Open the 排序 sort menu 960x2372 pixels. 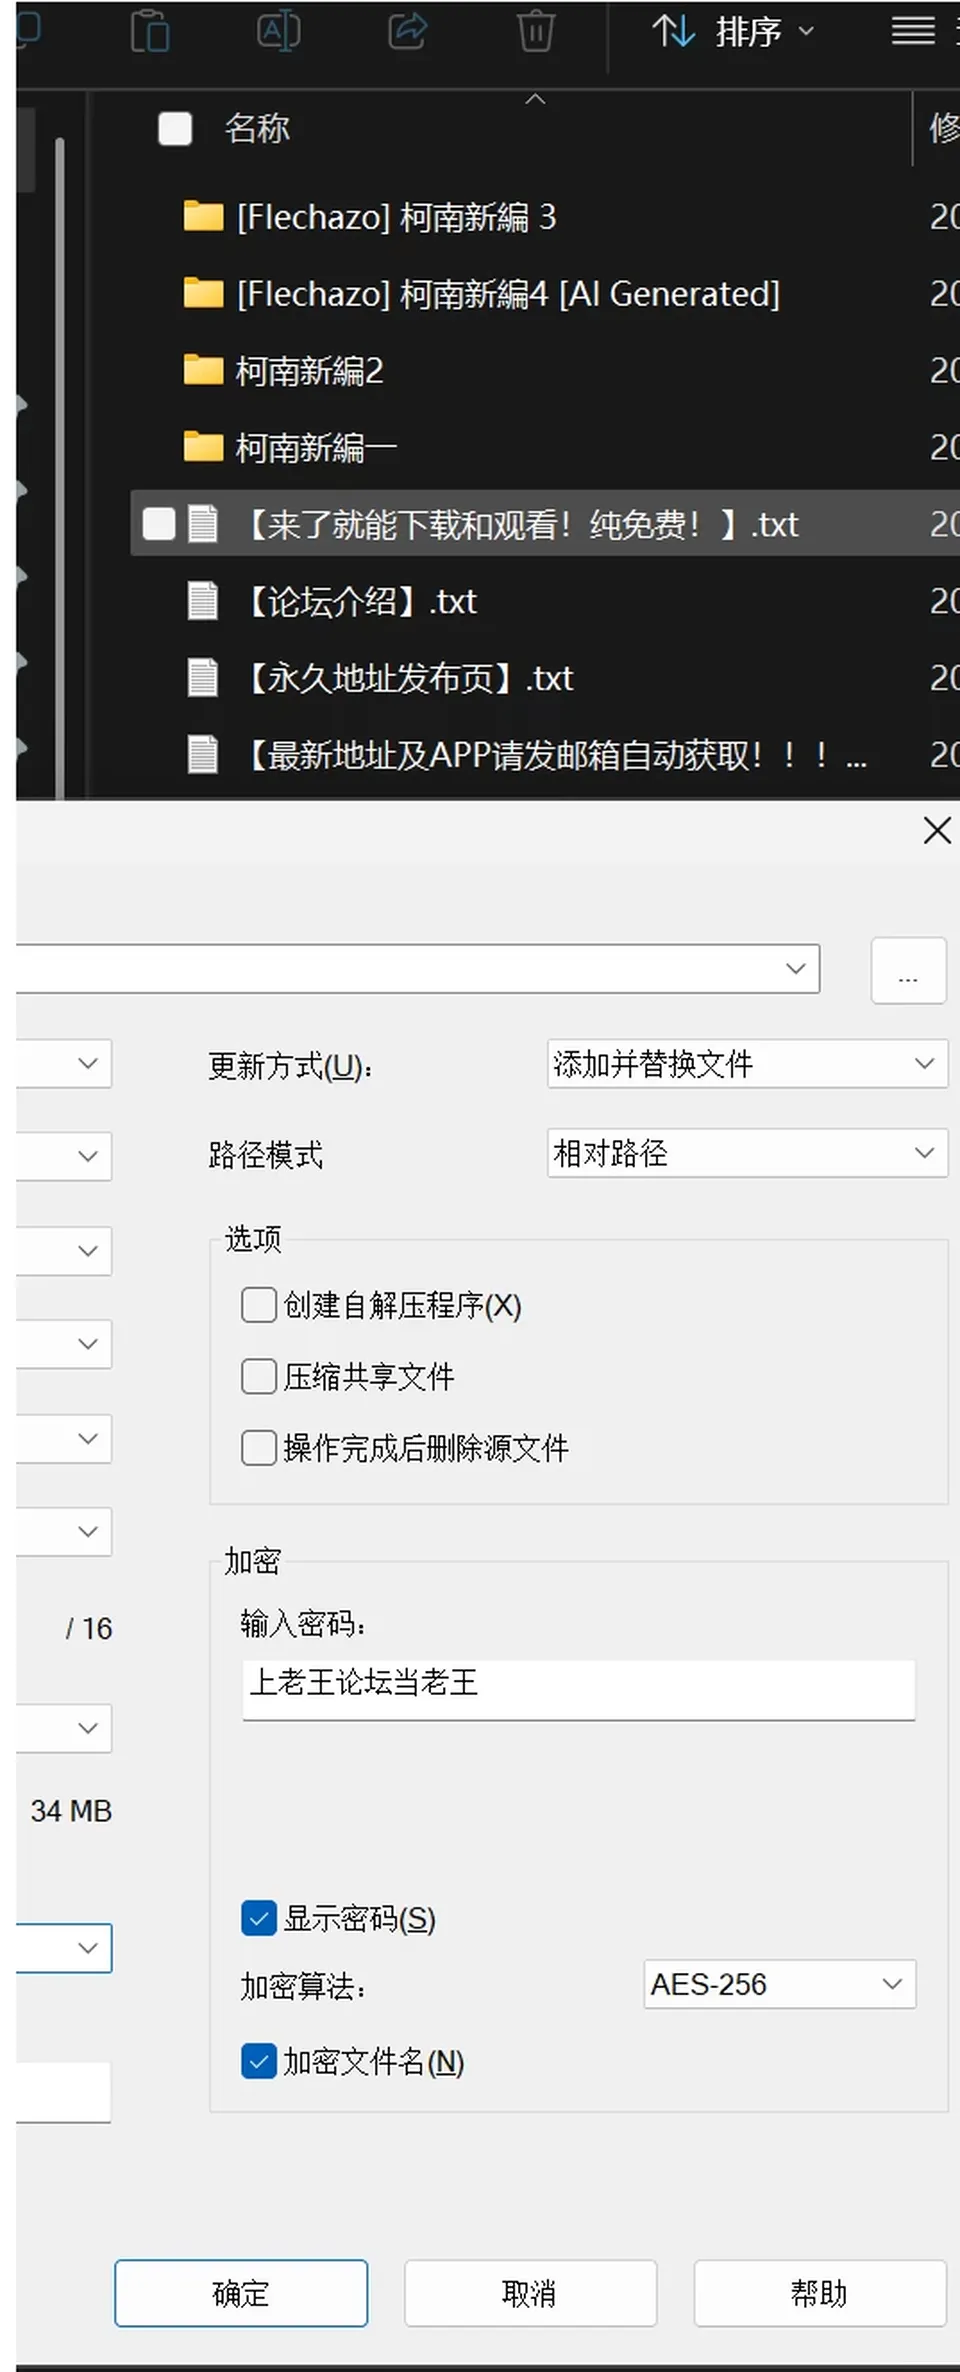point(734,32)
